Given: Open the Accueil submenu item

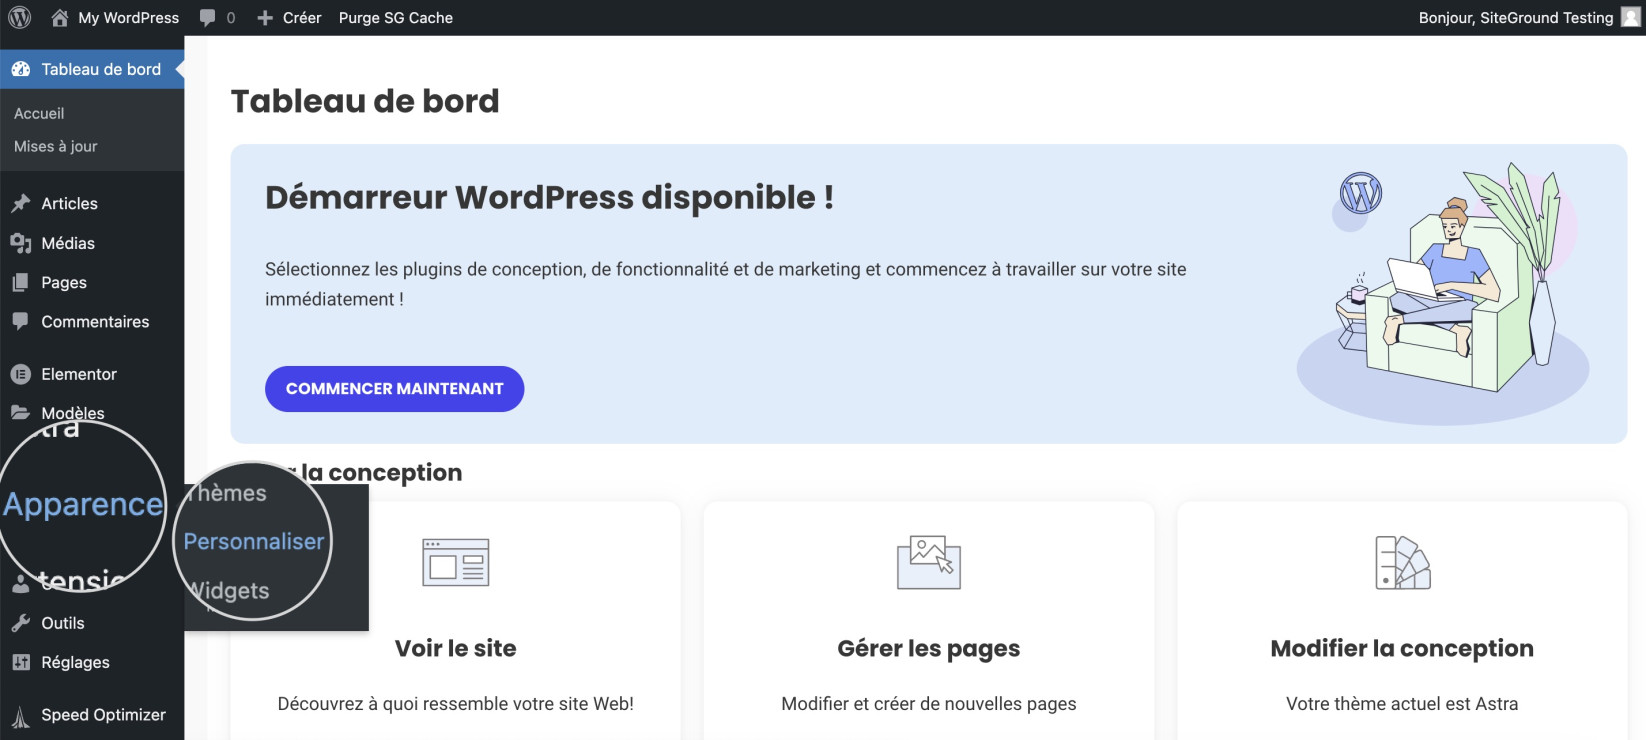Looking at the screenshot, I should [39, 114].
